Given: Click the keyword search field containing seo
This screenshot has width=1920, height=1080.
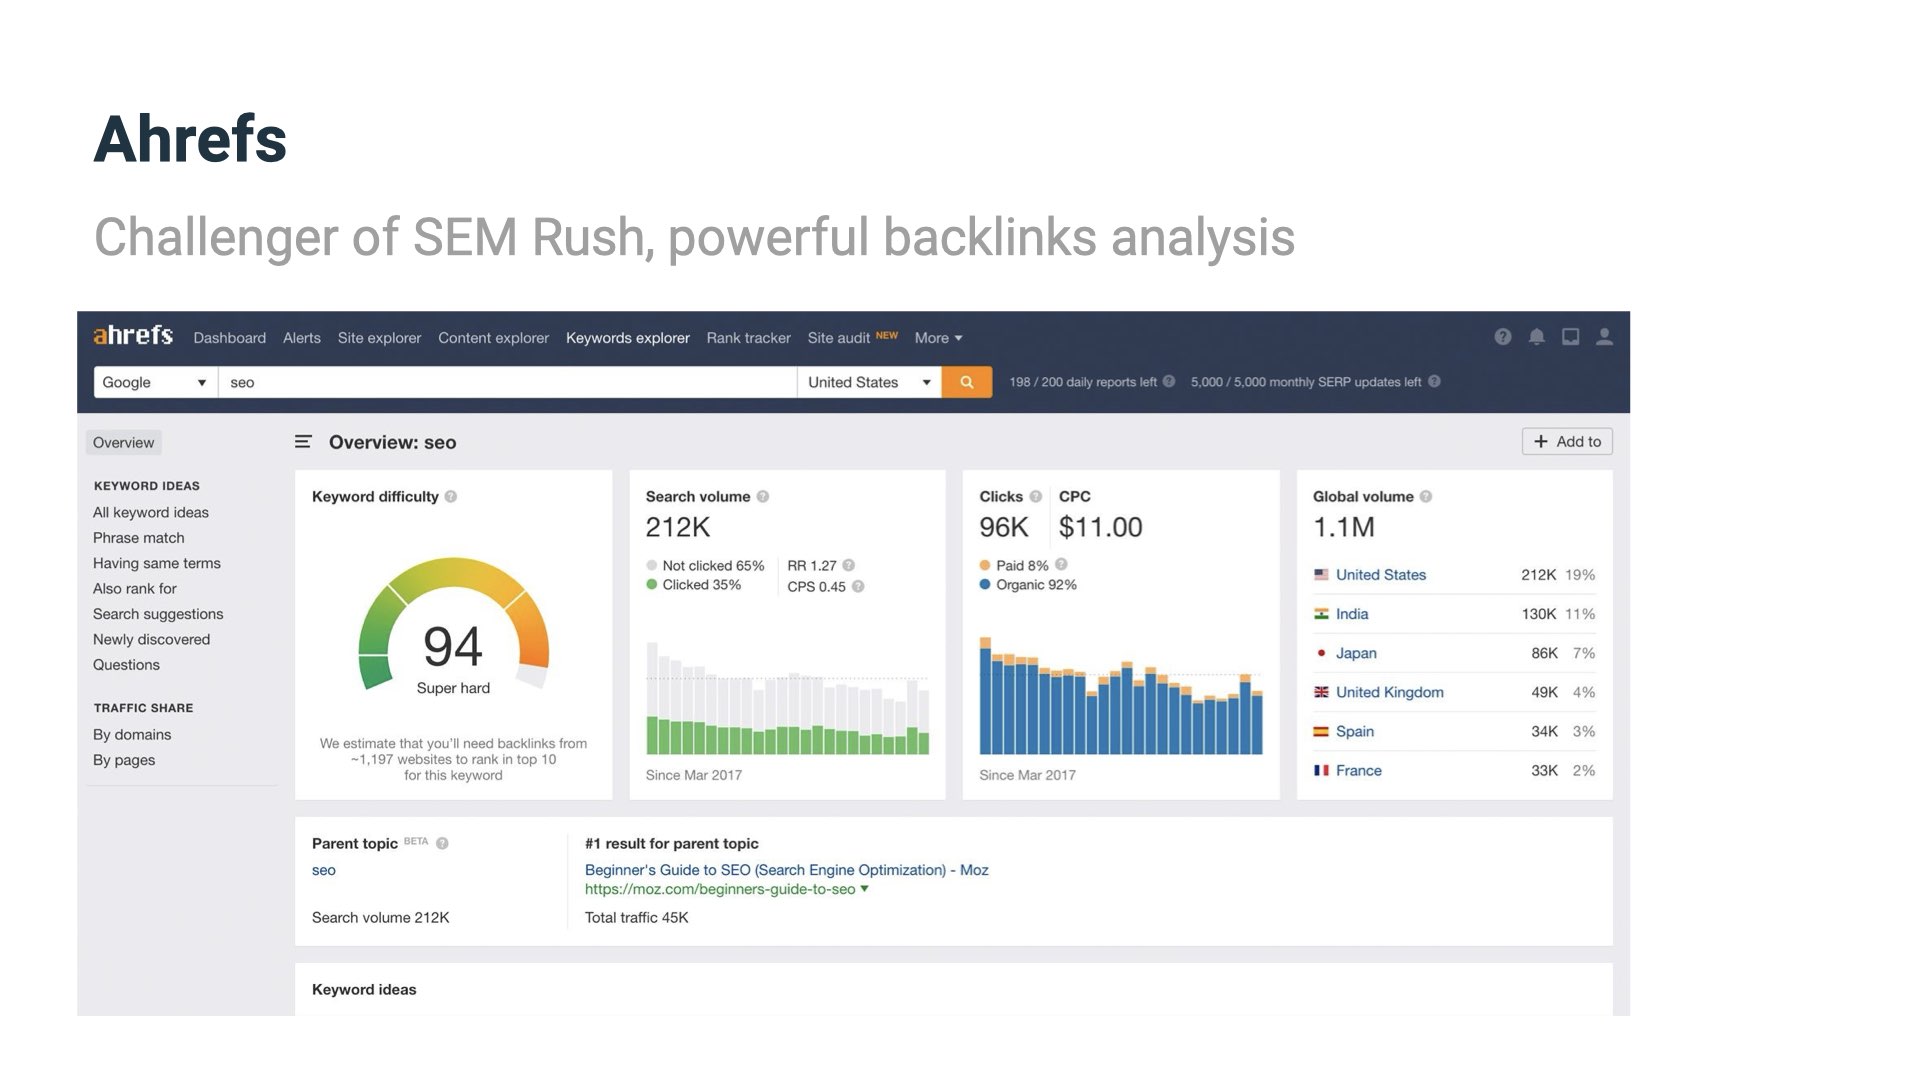Looking at the screenshot, I should pos(507,382).
